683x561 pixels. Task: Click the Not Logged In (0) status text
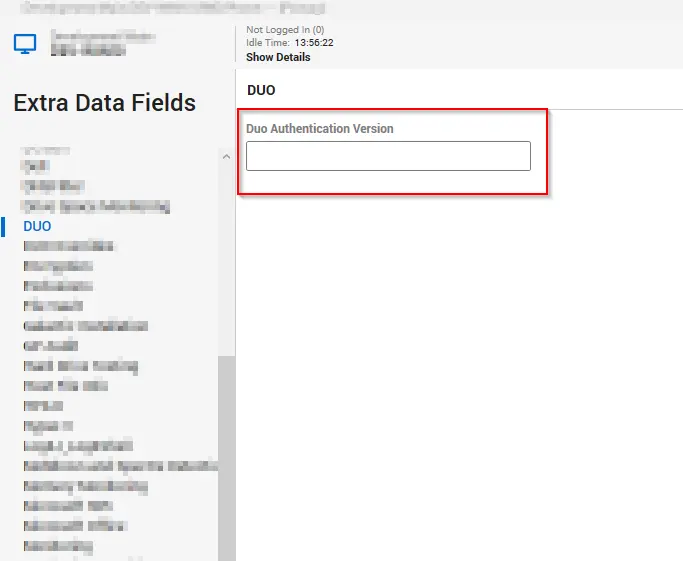[285, 30]
